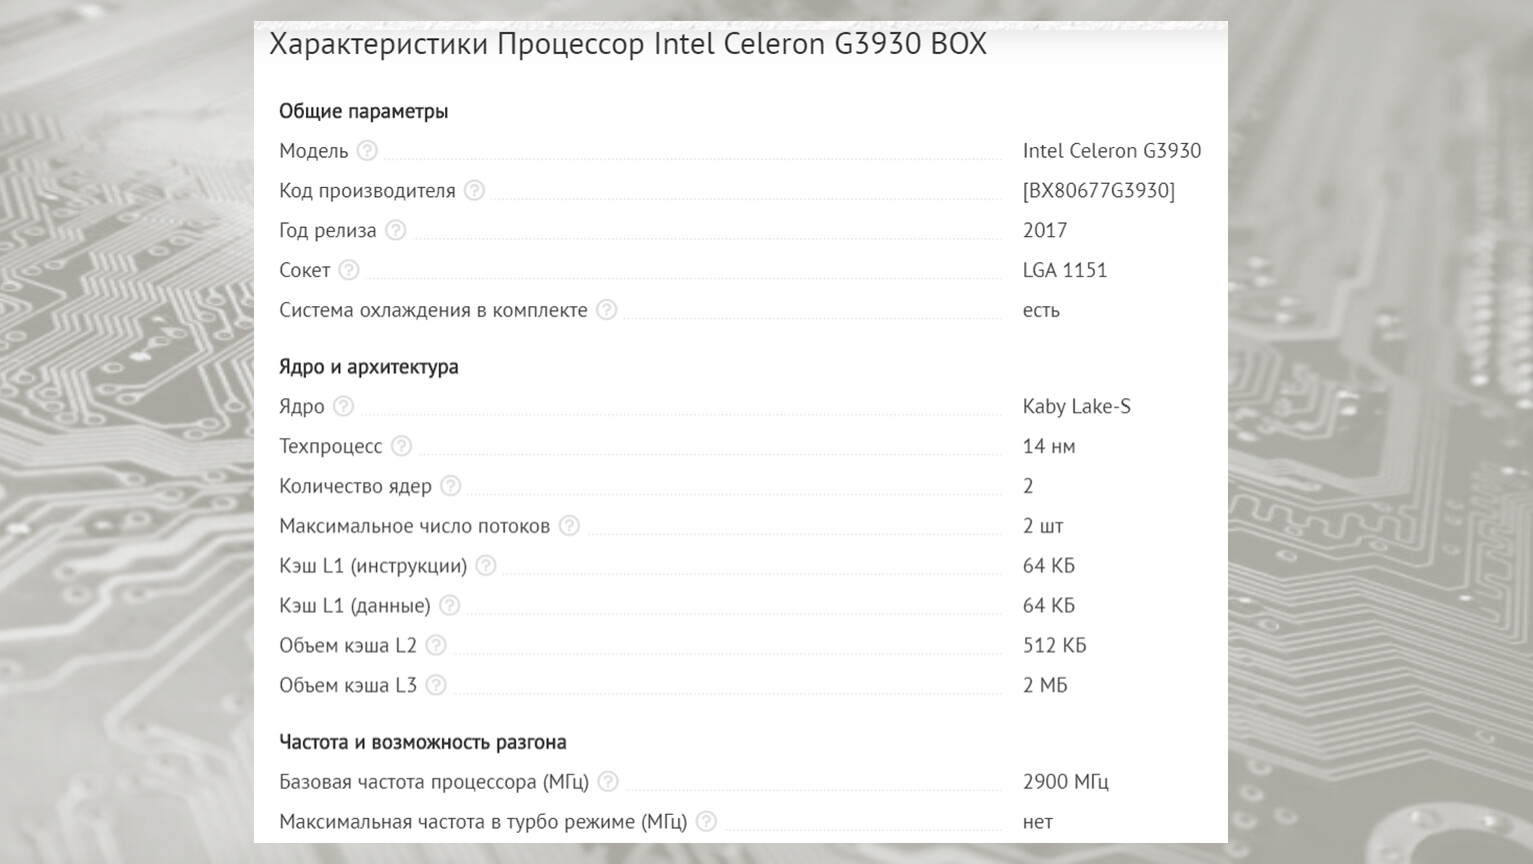
Task: Show help for Объем кэша L3
Action: [x=436, y=686]
